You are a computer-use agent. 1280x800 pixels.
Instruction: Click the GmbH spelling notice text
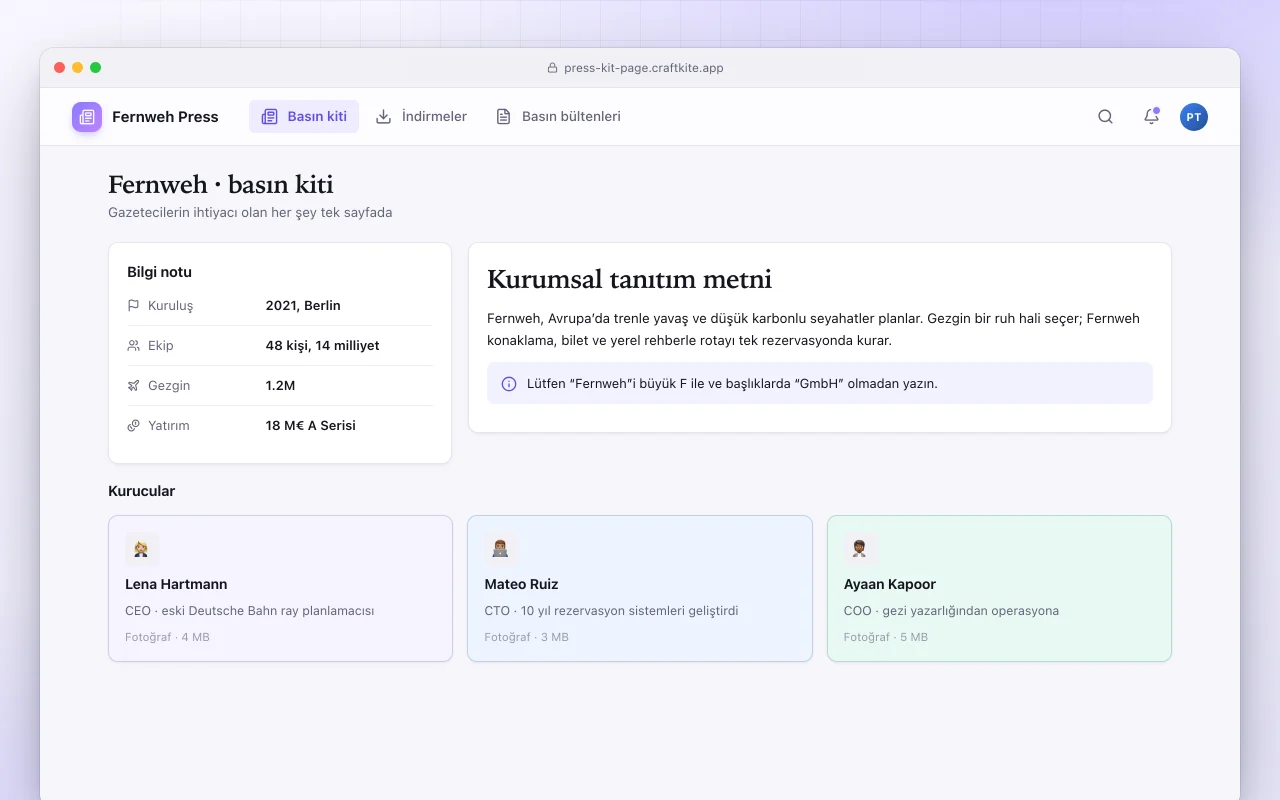[732, 383]
